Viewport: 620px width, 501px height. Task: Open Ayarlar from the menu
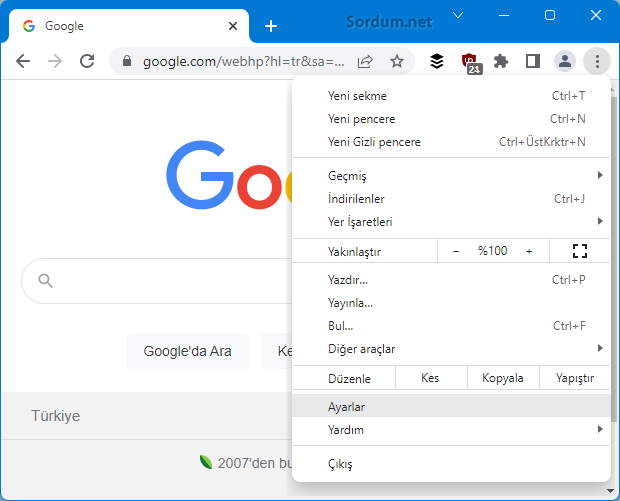(451, 406)
